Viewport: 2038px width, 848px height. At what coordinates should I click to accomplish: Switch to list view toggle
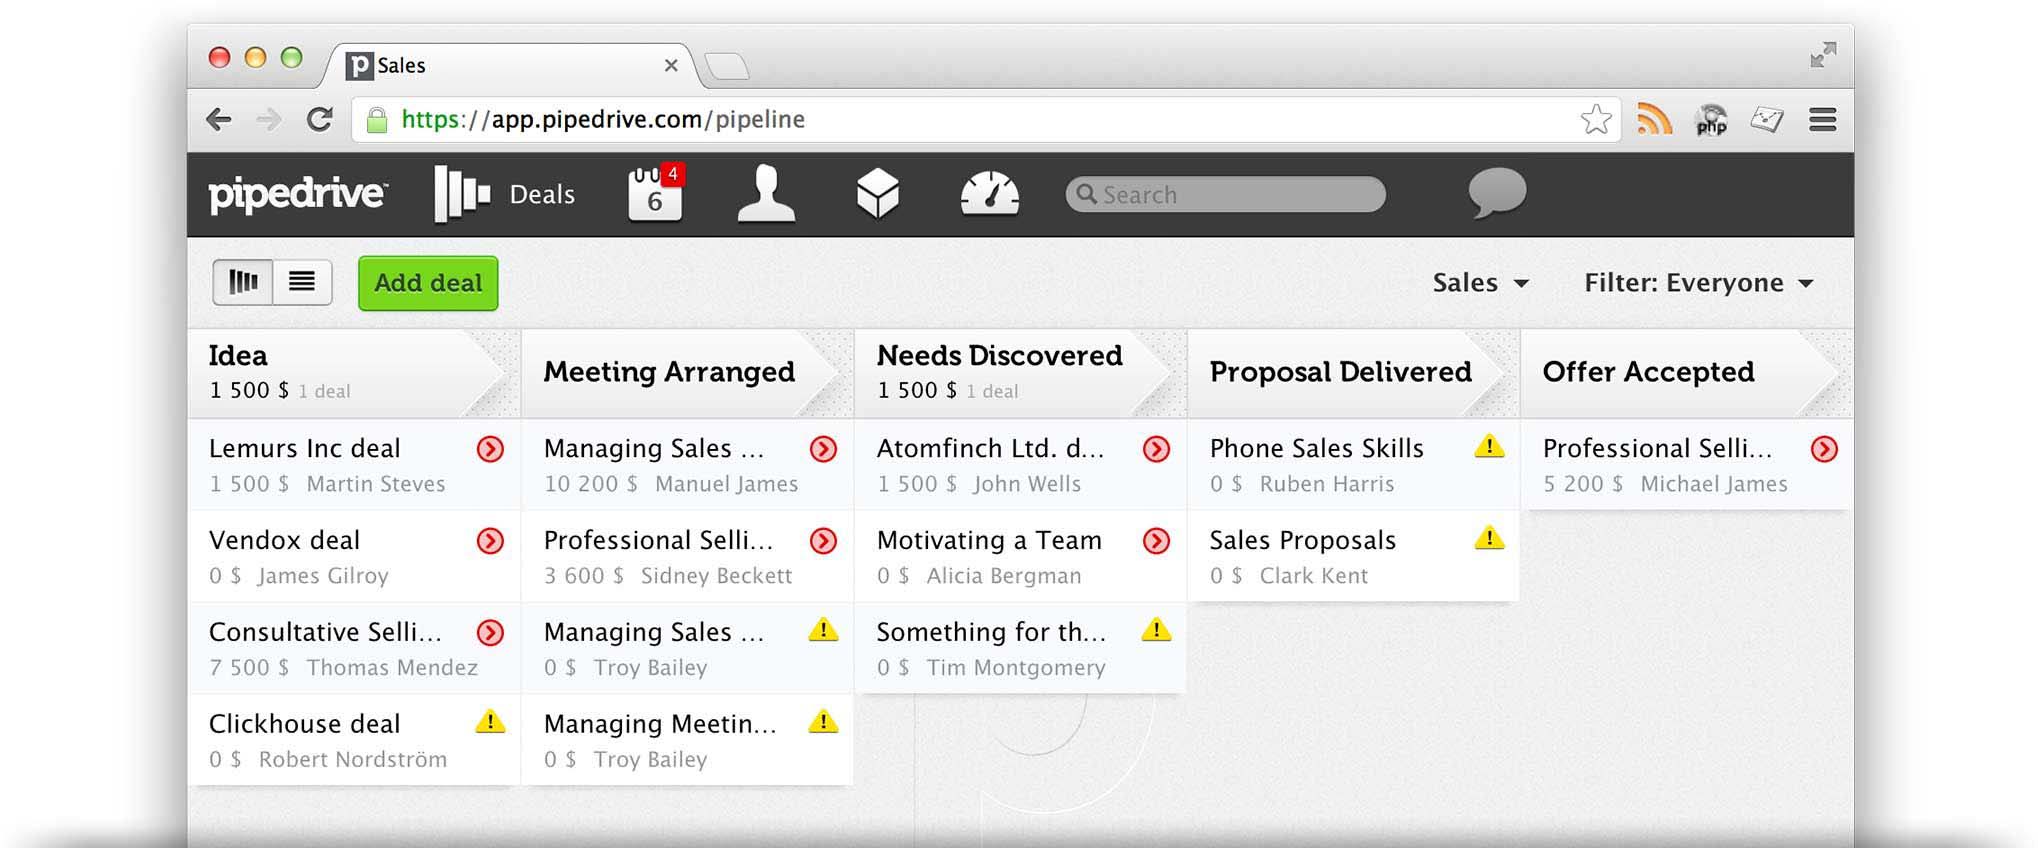pos(302,282)
